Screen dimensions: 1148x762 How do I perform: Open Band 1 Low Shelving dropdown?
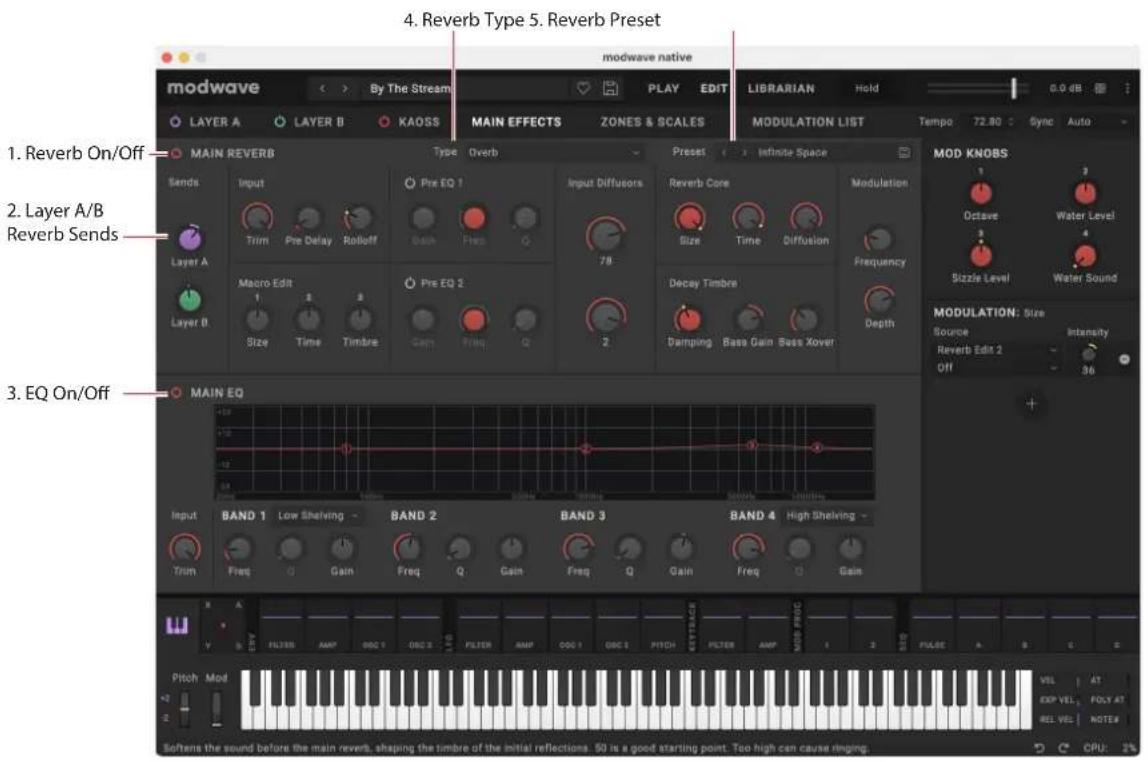point(318,515)
